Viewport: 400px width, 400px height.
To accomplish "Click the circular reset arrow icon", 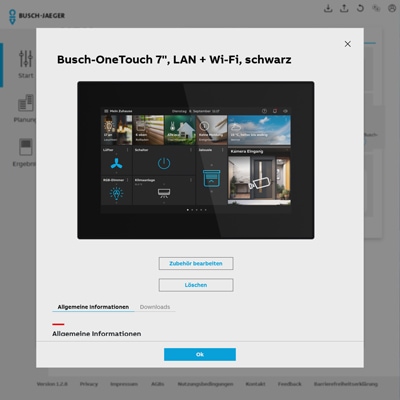I will point(360,8).
